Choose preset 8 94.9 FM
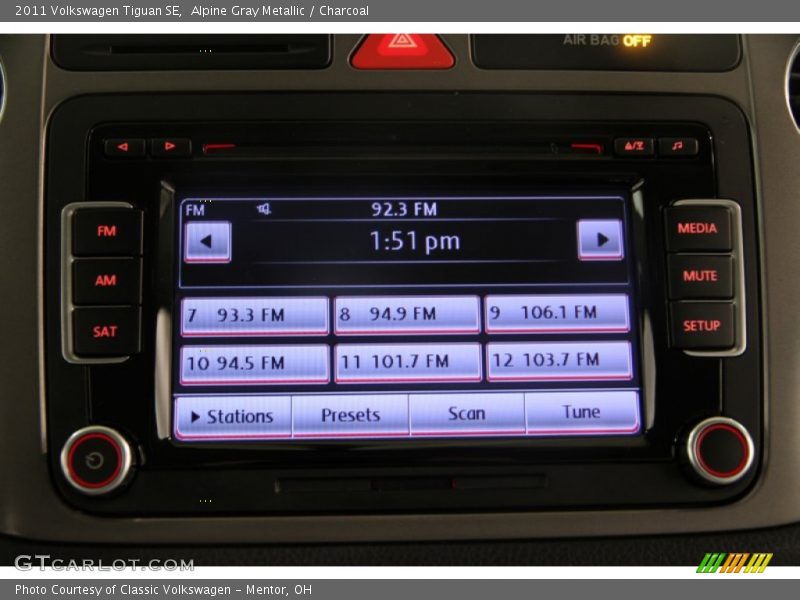 [407, 314]
